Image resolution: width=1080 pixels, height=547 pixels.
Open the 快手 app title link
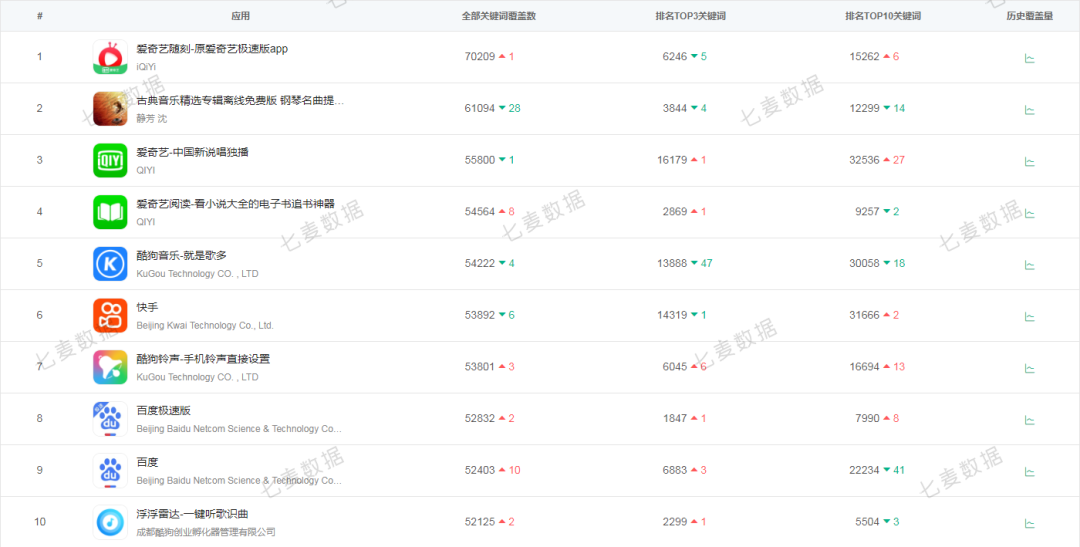147,307
